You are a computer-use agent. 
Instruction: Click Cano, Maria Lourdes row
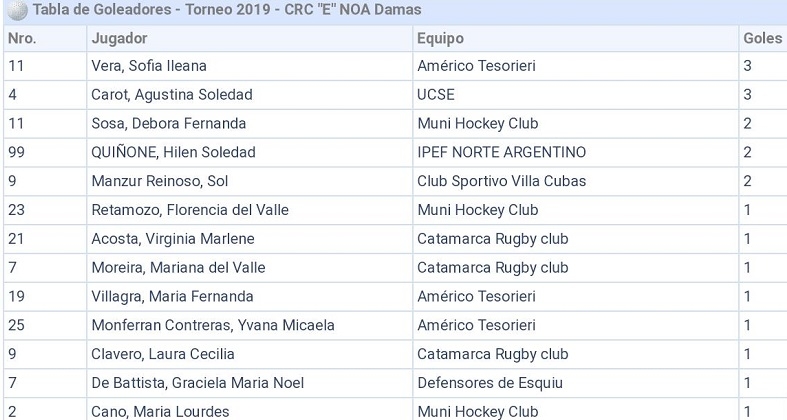[160, 411]
